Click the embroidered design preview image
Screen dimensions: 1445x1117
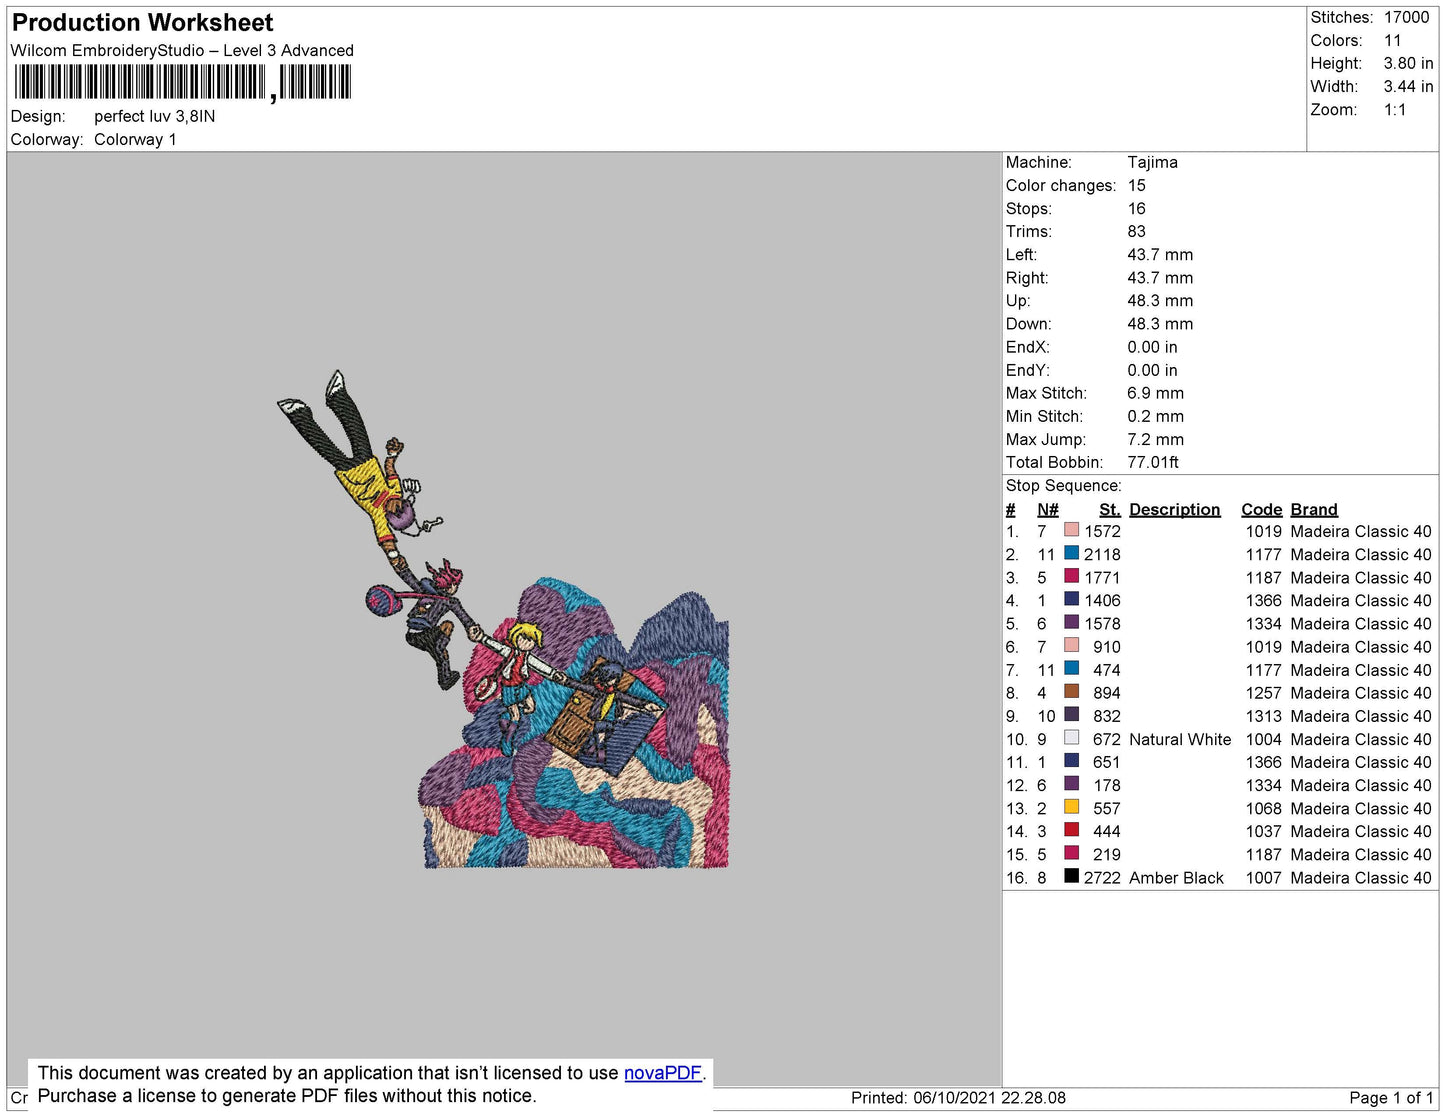[x=503, y=620]
